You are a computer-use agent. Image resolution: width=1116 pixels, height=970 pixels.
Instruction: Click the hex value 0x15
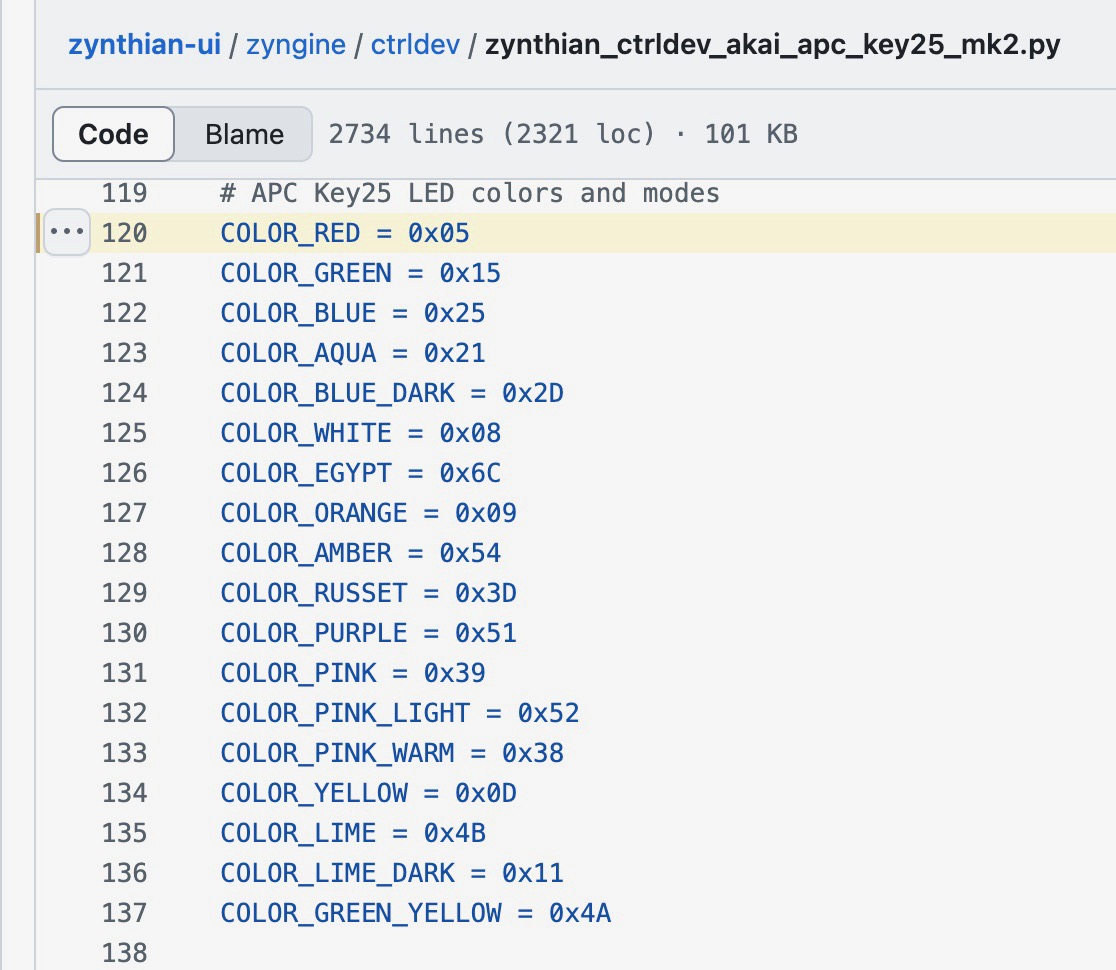coord(470,273)
